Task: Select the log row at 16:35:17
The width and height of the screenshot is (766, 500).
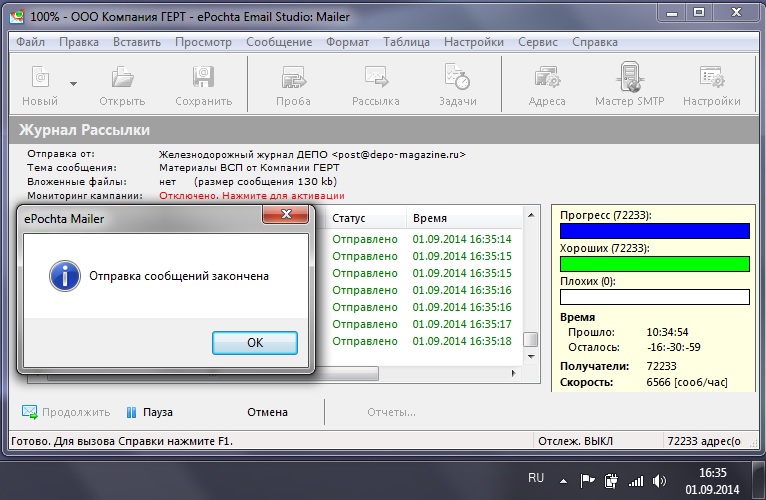Action: pyautogui.click(x=422, y=324)
